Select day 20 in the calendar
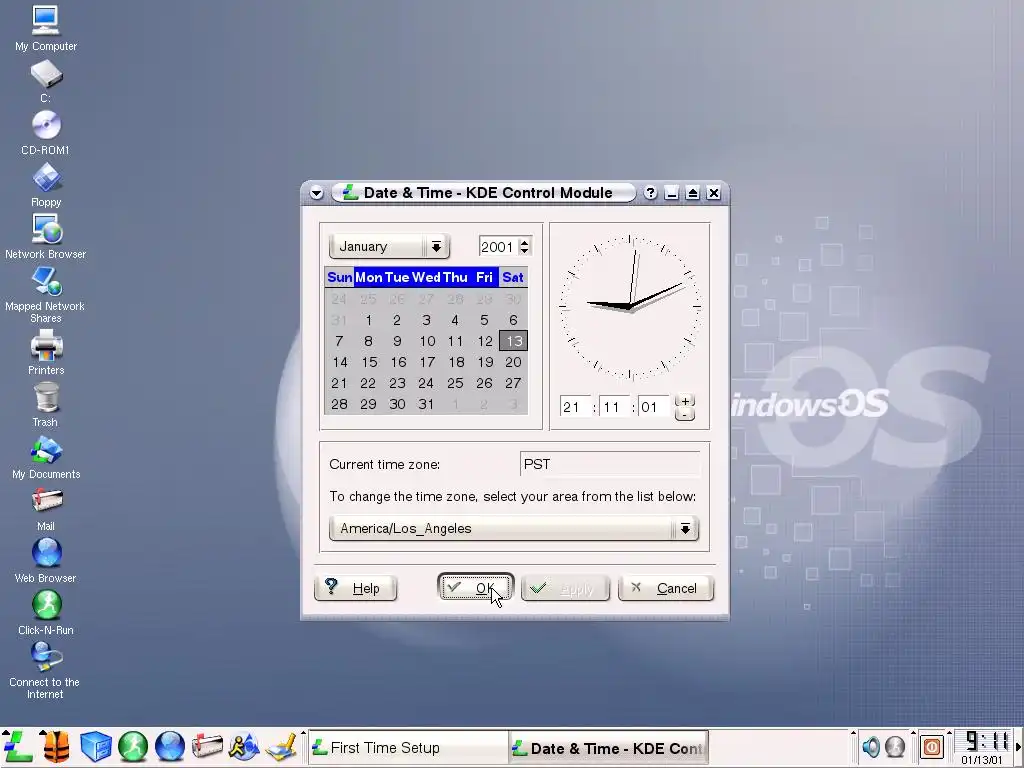 point(513,362)
